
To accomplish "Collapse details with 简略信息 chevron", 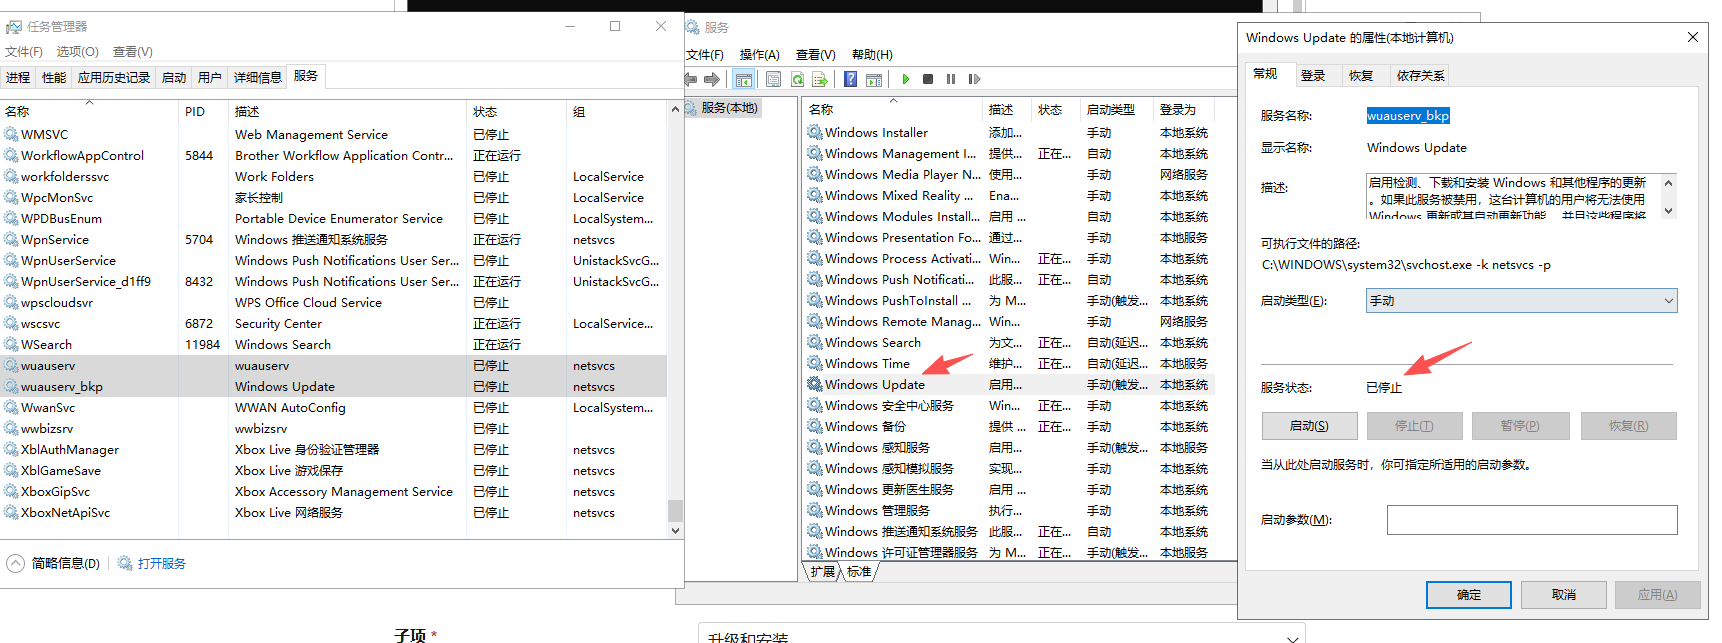I will [x=15, y=563].
